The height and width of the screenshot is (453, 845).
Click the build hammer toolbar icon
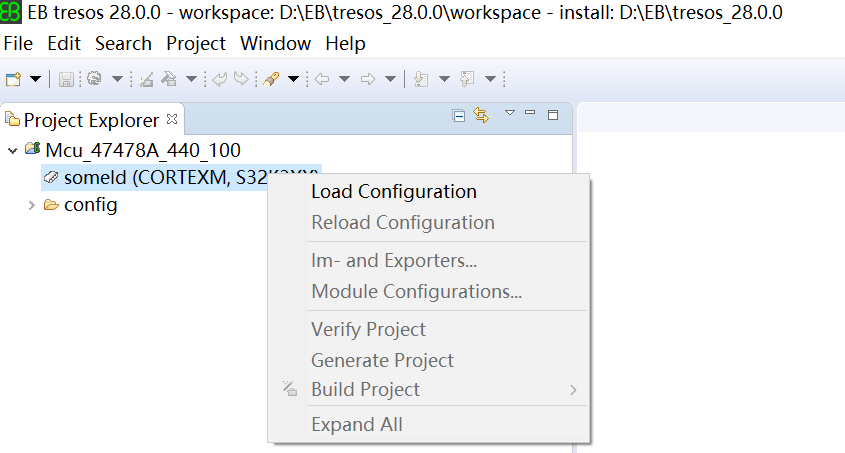[x=169, y=79]
